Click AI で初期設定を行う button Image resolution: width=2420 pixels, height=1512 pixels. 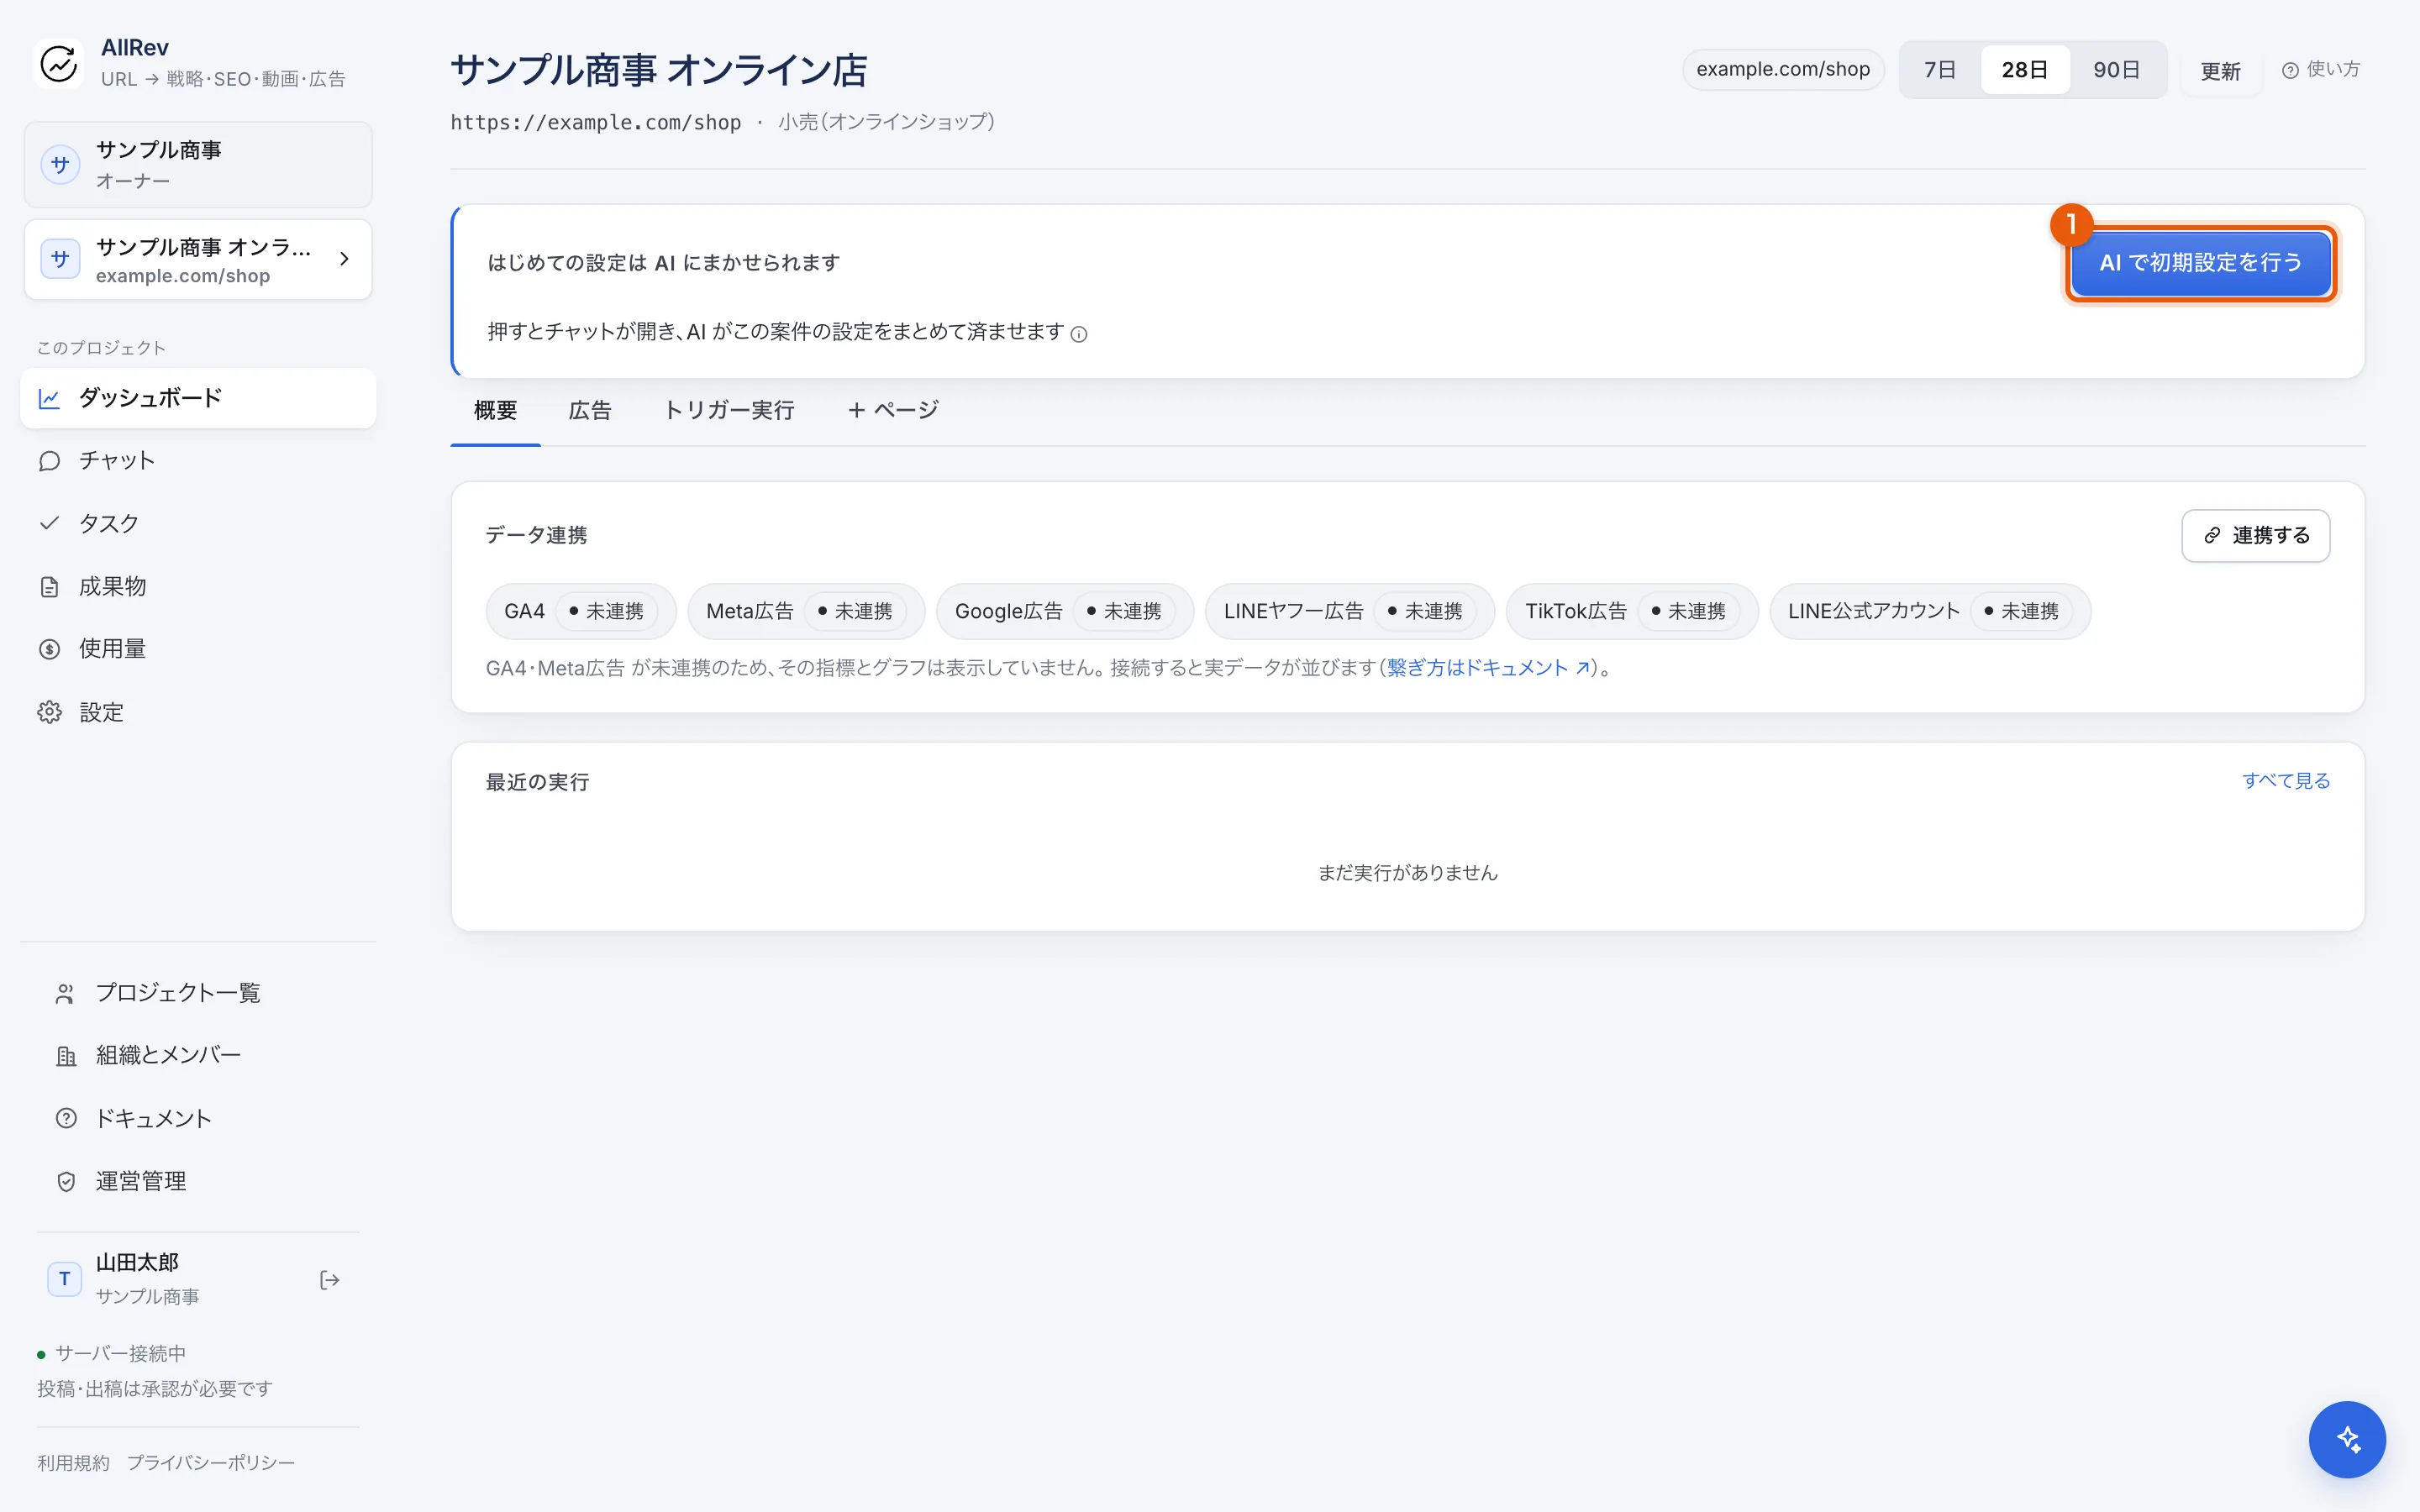2201,263
